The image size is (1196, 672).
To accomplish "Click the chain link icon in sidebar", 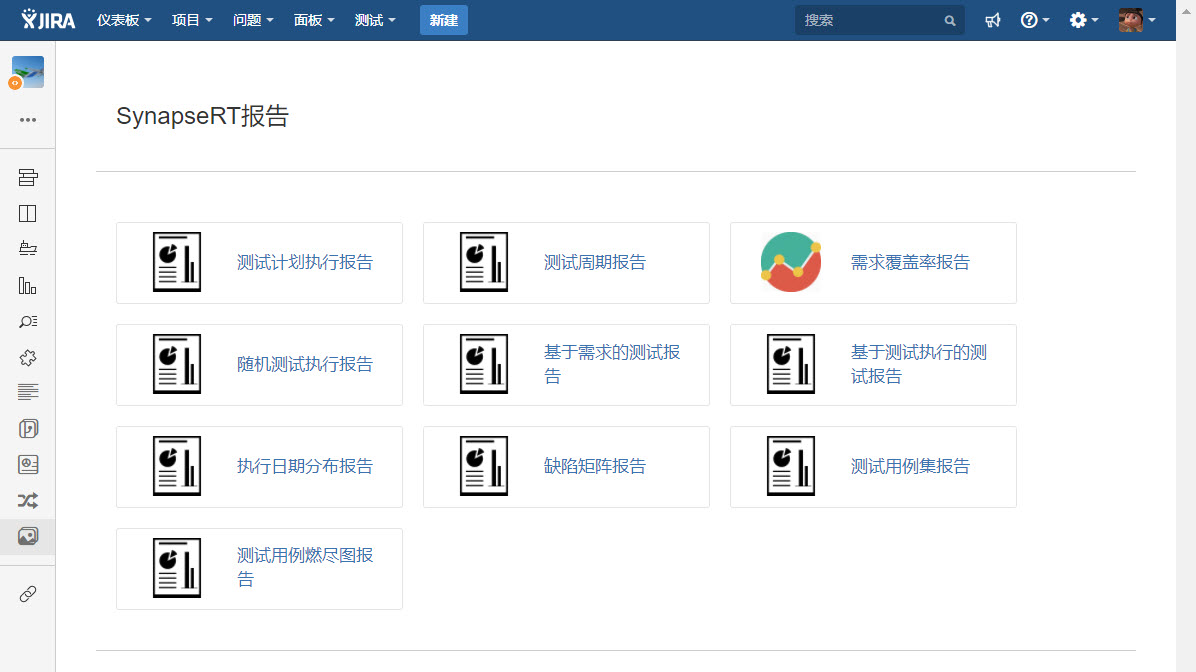I will tap(27, 593).
